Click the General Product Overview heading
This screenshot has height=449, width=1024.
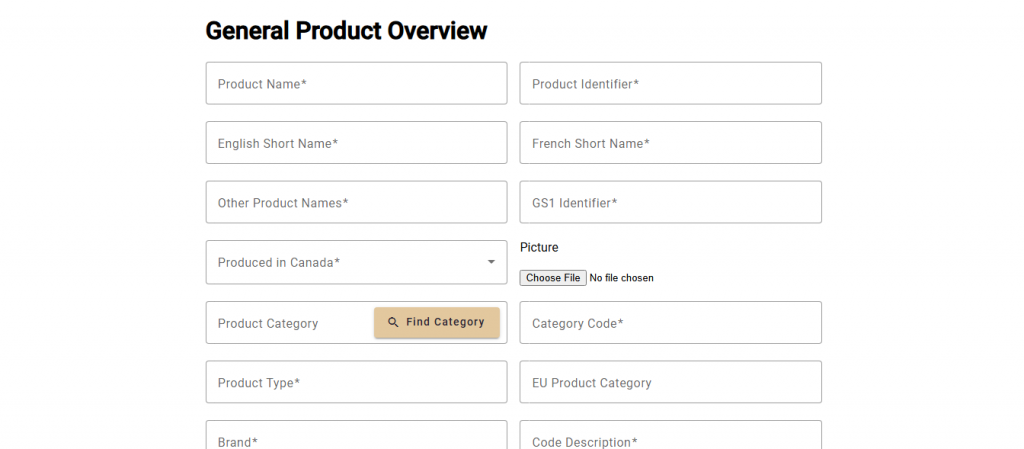click(x=346, y=31)
